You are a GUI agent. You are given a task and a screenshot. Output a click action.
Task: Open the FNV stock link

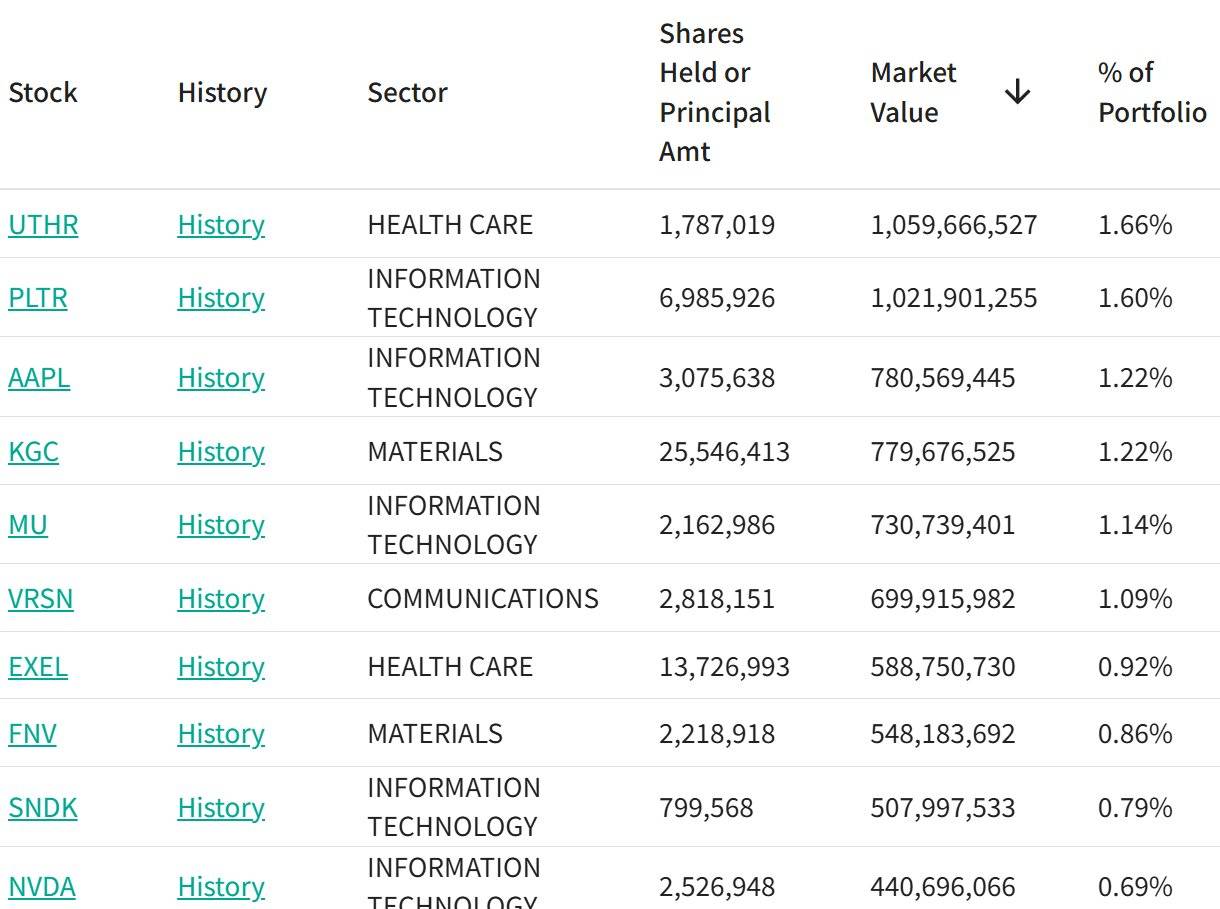point(32,734)
